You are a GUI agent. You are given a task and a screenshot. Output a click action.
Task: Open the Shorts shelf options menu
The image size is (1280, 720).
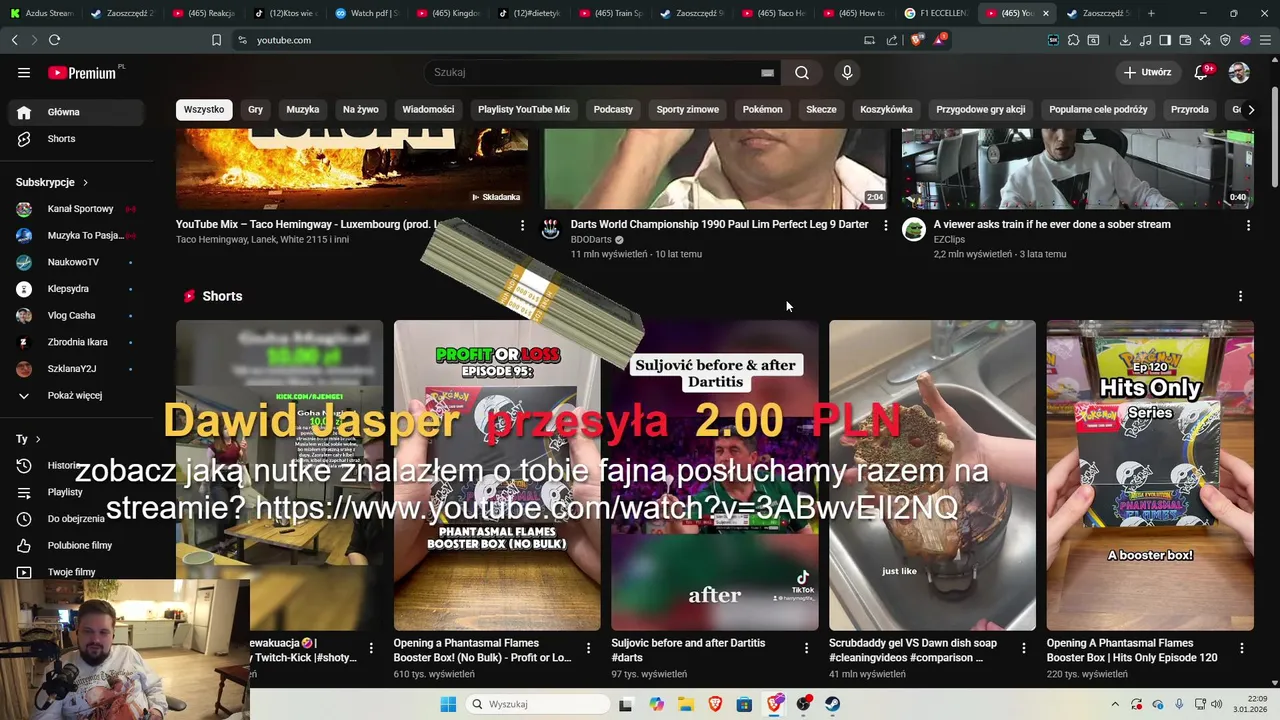click(1240, 296)
